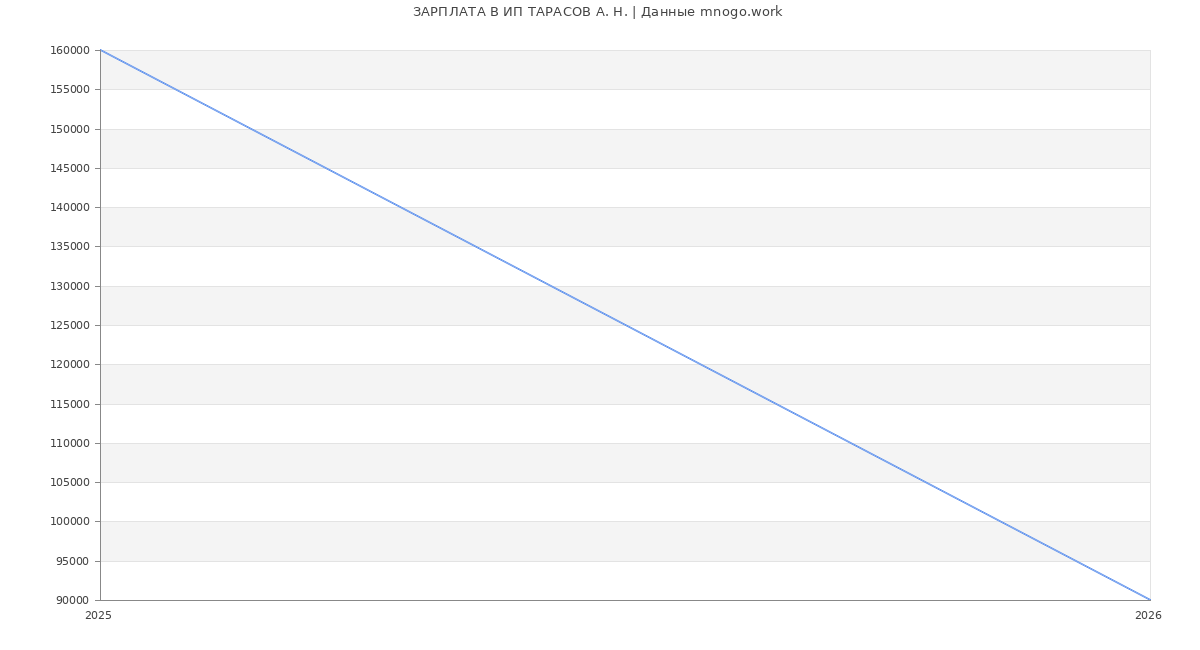This screenshot has width=1200, height=650.
Task: Click the 135000 y-axis label
Action: click(x=70, y=247)
